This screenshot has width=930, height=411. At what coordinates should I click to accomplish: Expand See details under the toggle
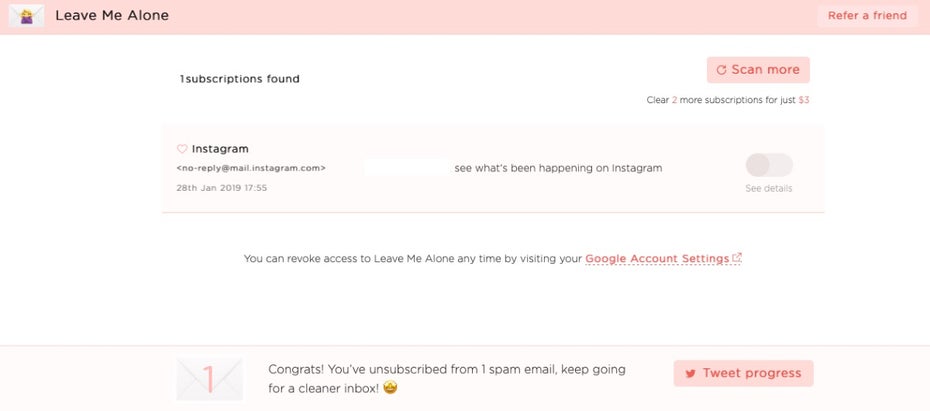(769, 189)
